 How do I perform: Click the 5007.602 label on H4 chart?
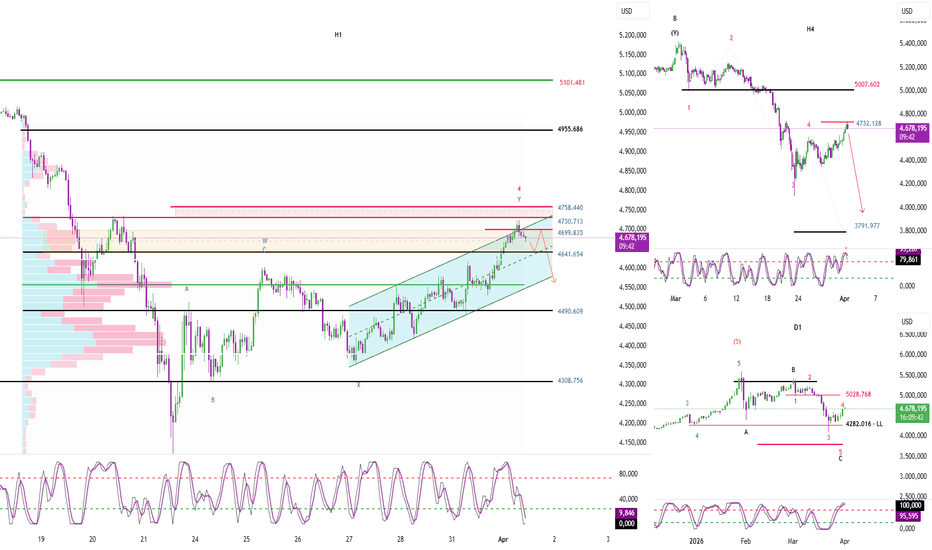(867, 84)
